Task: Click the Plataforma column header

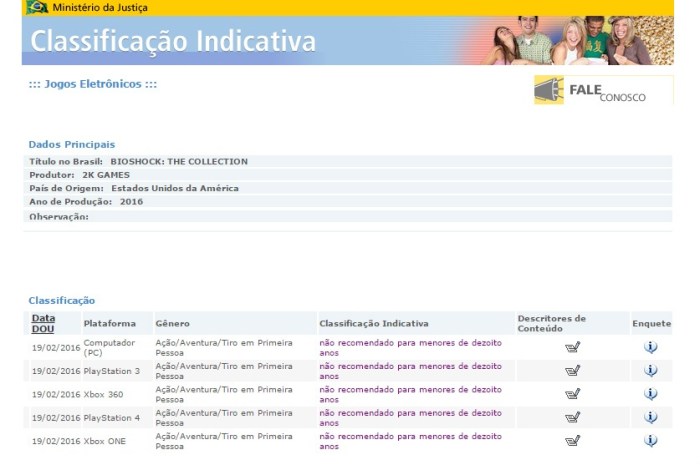Action: coord(109,324)
